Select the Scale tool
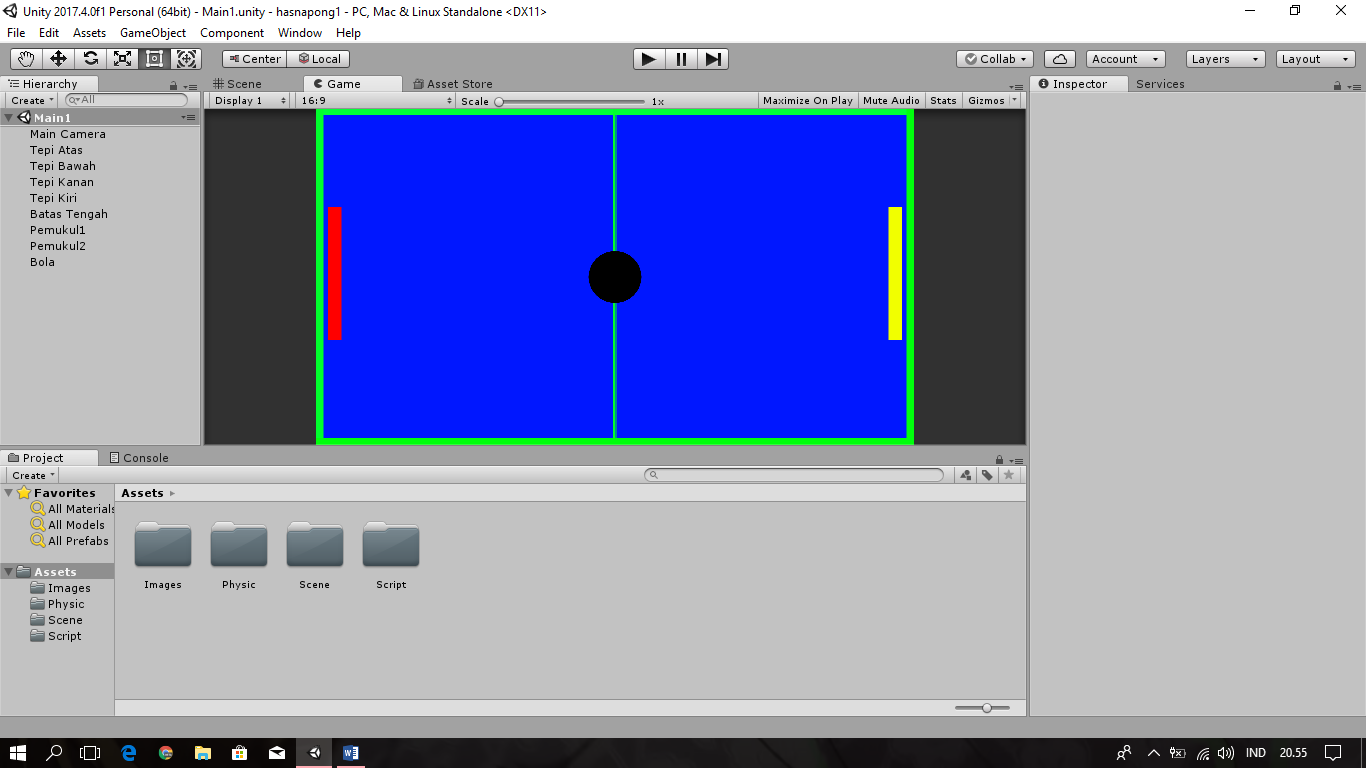1366x768 pixels. point(122,59)
